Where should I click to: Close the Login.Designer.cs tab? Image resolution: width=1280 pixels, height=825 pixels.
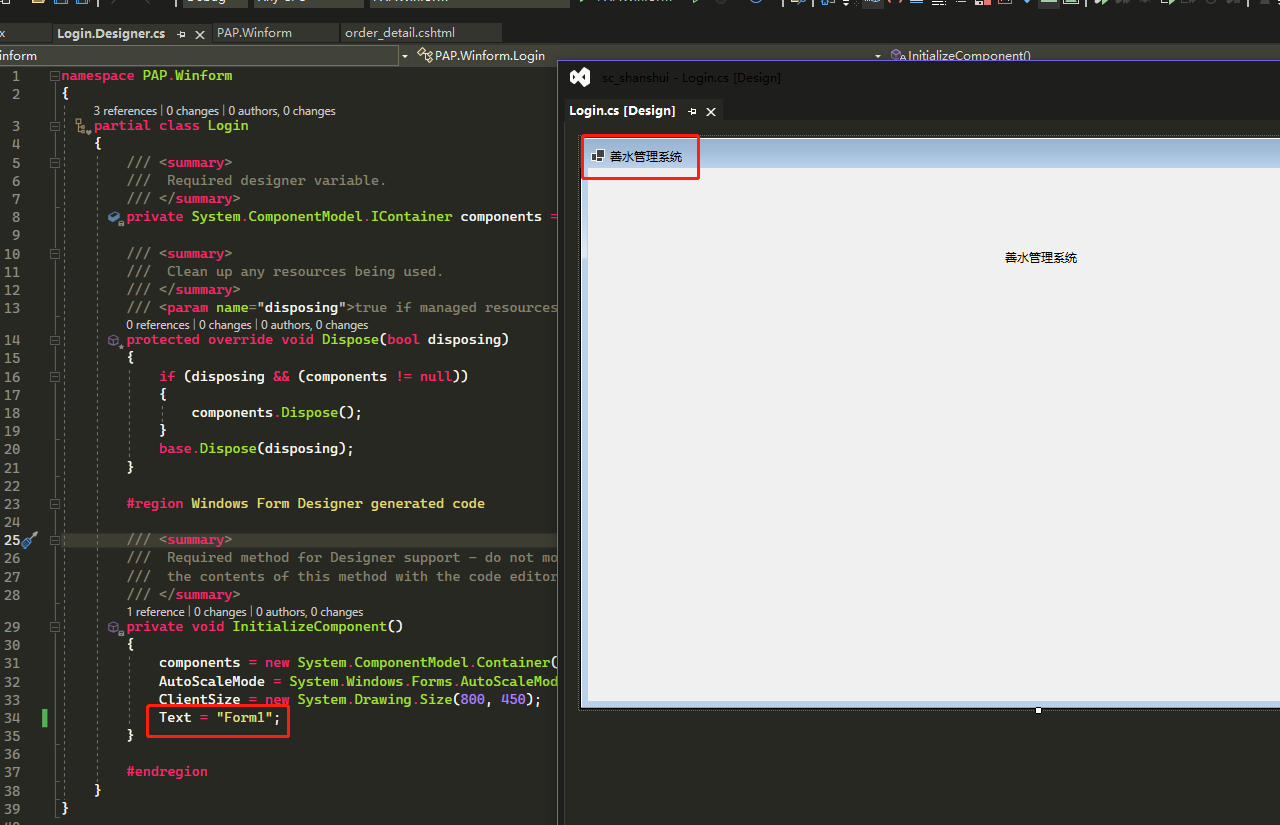[x=200, y=34]
